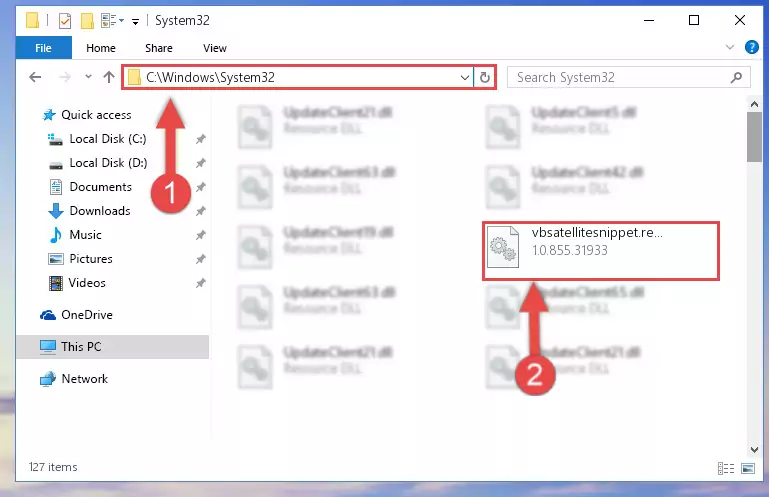Open the Help question mark icon
This screenshot has width=769, height=497.
click(x=751, y=47)
